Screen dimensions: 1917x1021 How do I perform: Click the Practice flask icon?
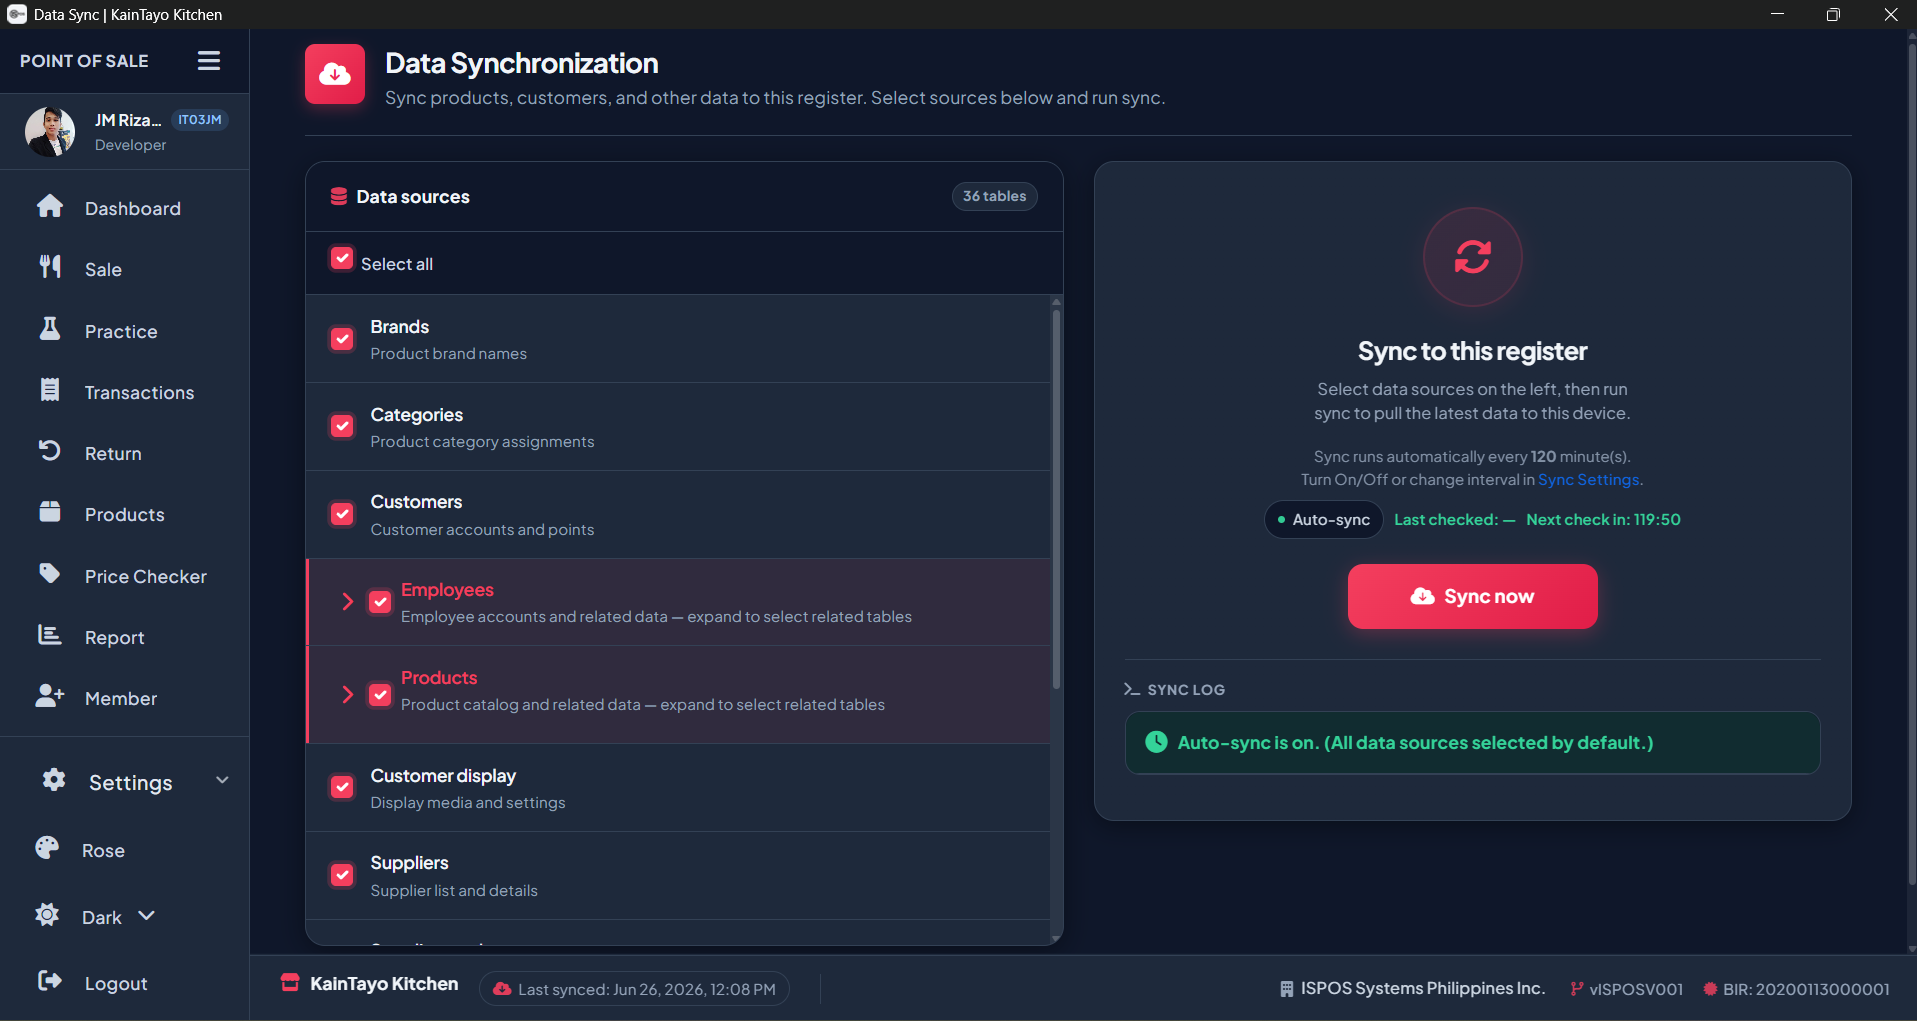click(x=50, y=328)
